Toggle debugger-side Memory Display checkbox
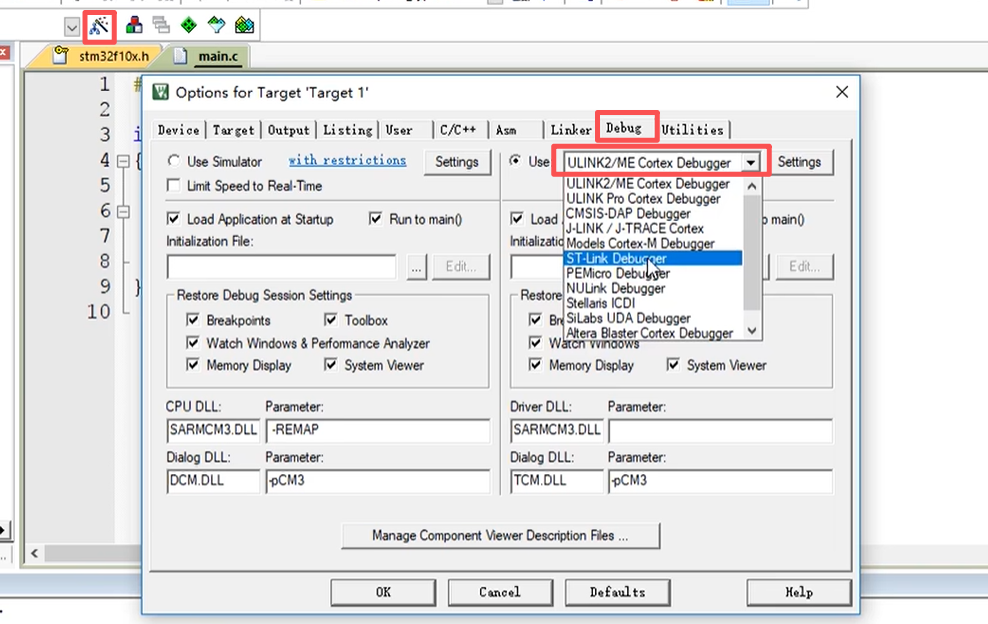Screen dimensions: 988x624 [536, 365]
